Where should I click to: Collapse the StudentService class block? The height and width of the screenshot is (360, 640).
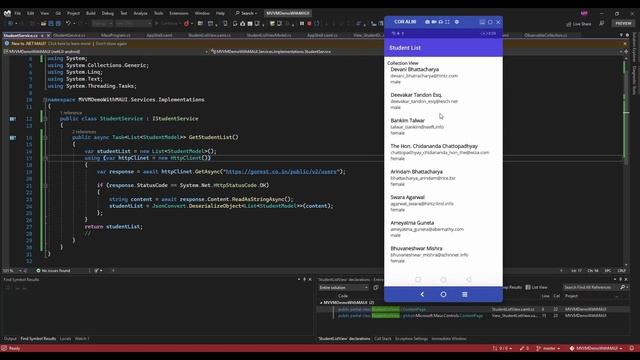(x=45, y=119)
